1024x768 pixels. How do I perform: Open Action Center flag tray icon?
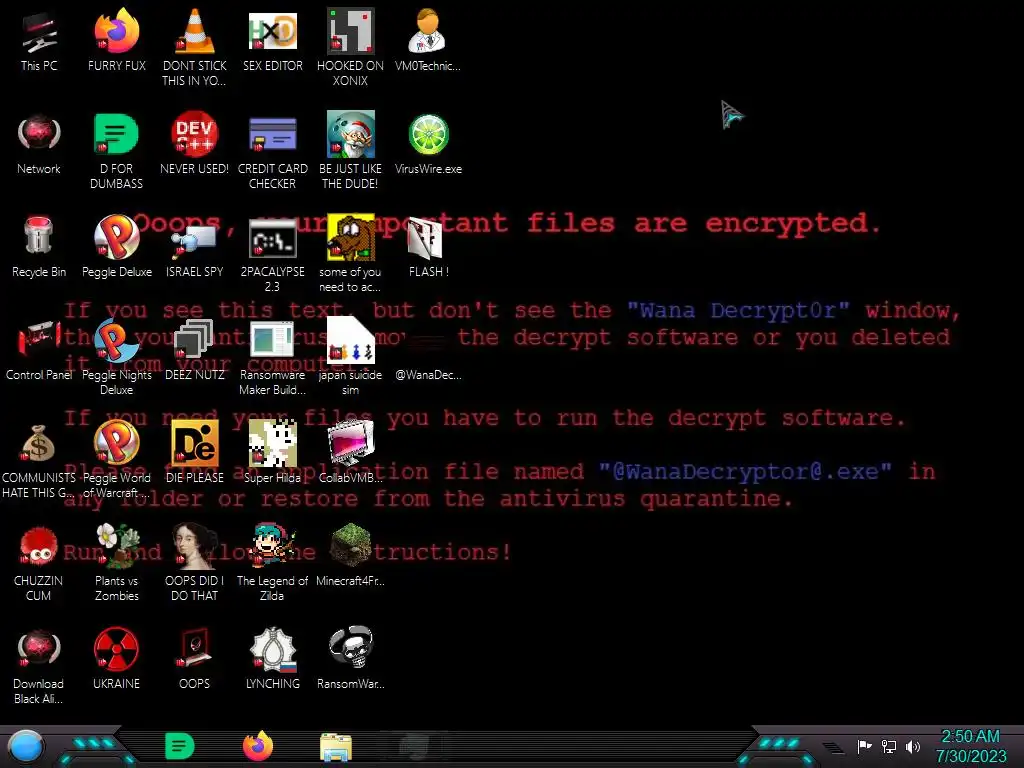(864, 746)
